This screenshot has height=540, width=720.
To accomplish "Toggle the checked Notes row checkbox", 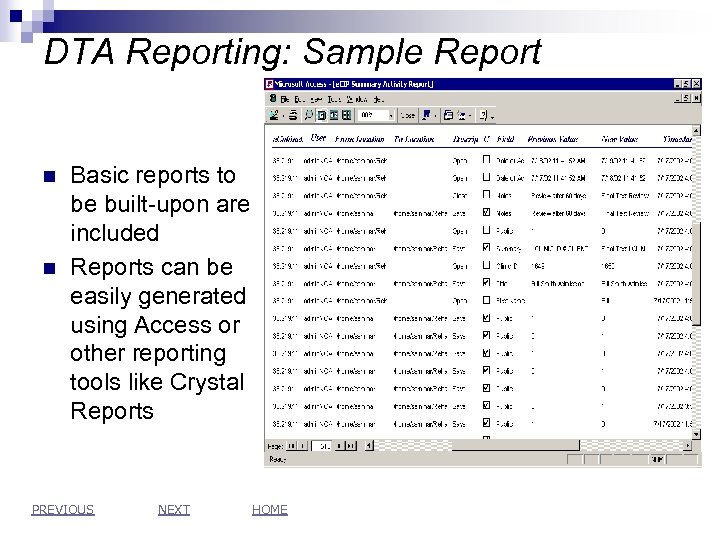I will click(486, 212).
